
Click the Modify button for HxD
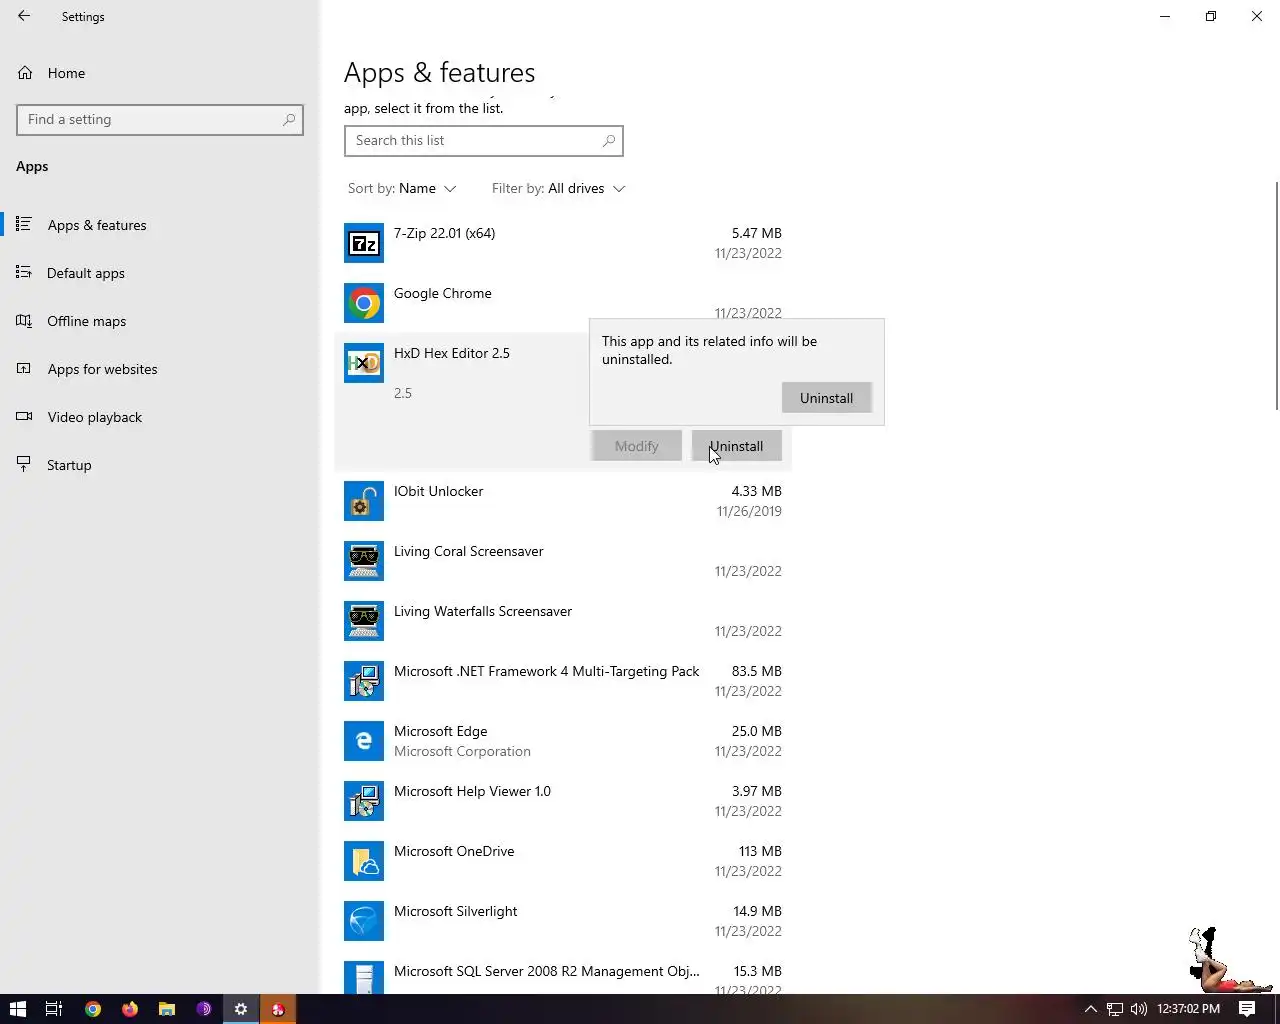click(636, 446)
